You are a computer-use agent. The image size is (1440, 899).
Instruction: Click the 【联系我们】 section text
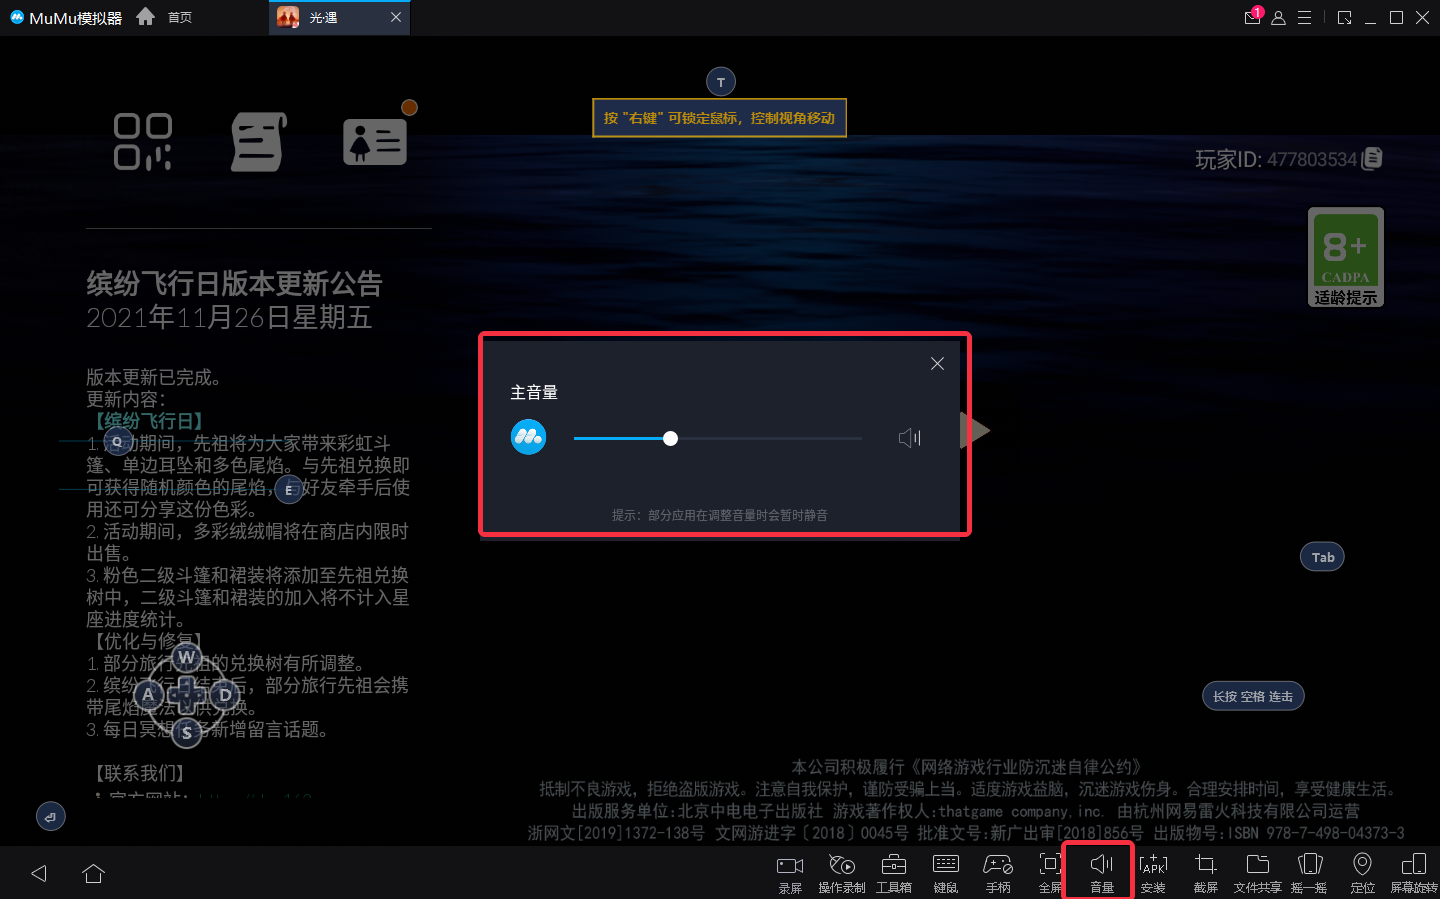click(x=139, y=773)
